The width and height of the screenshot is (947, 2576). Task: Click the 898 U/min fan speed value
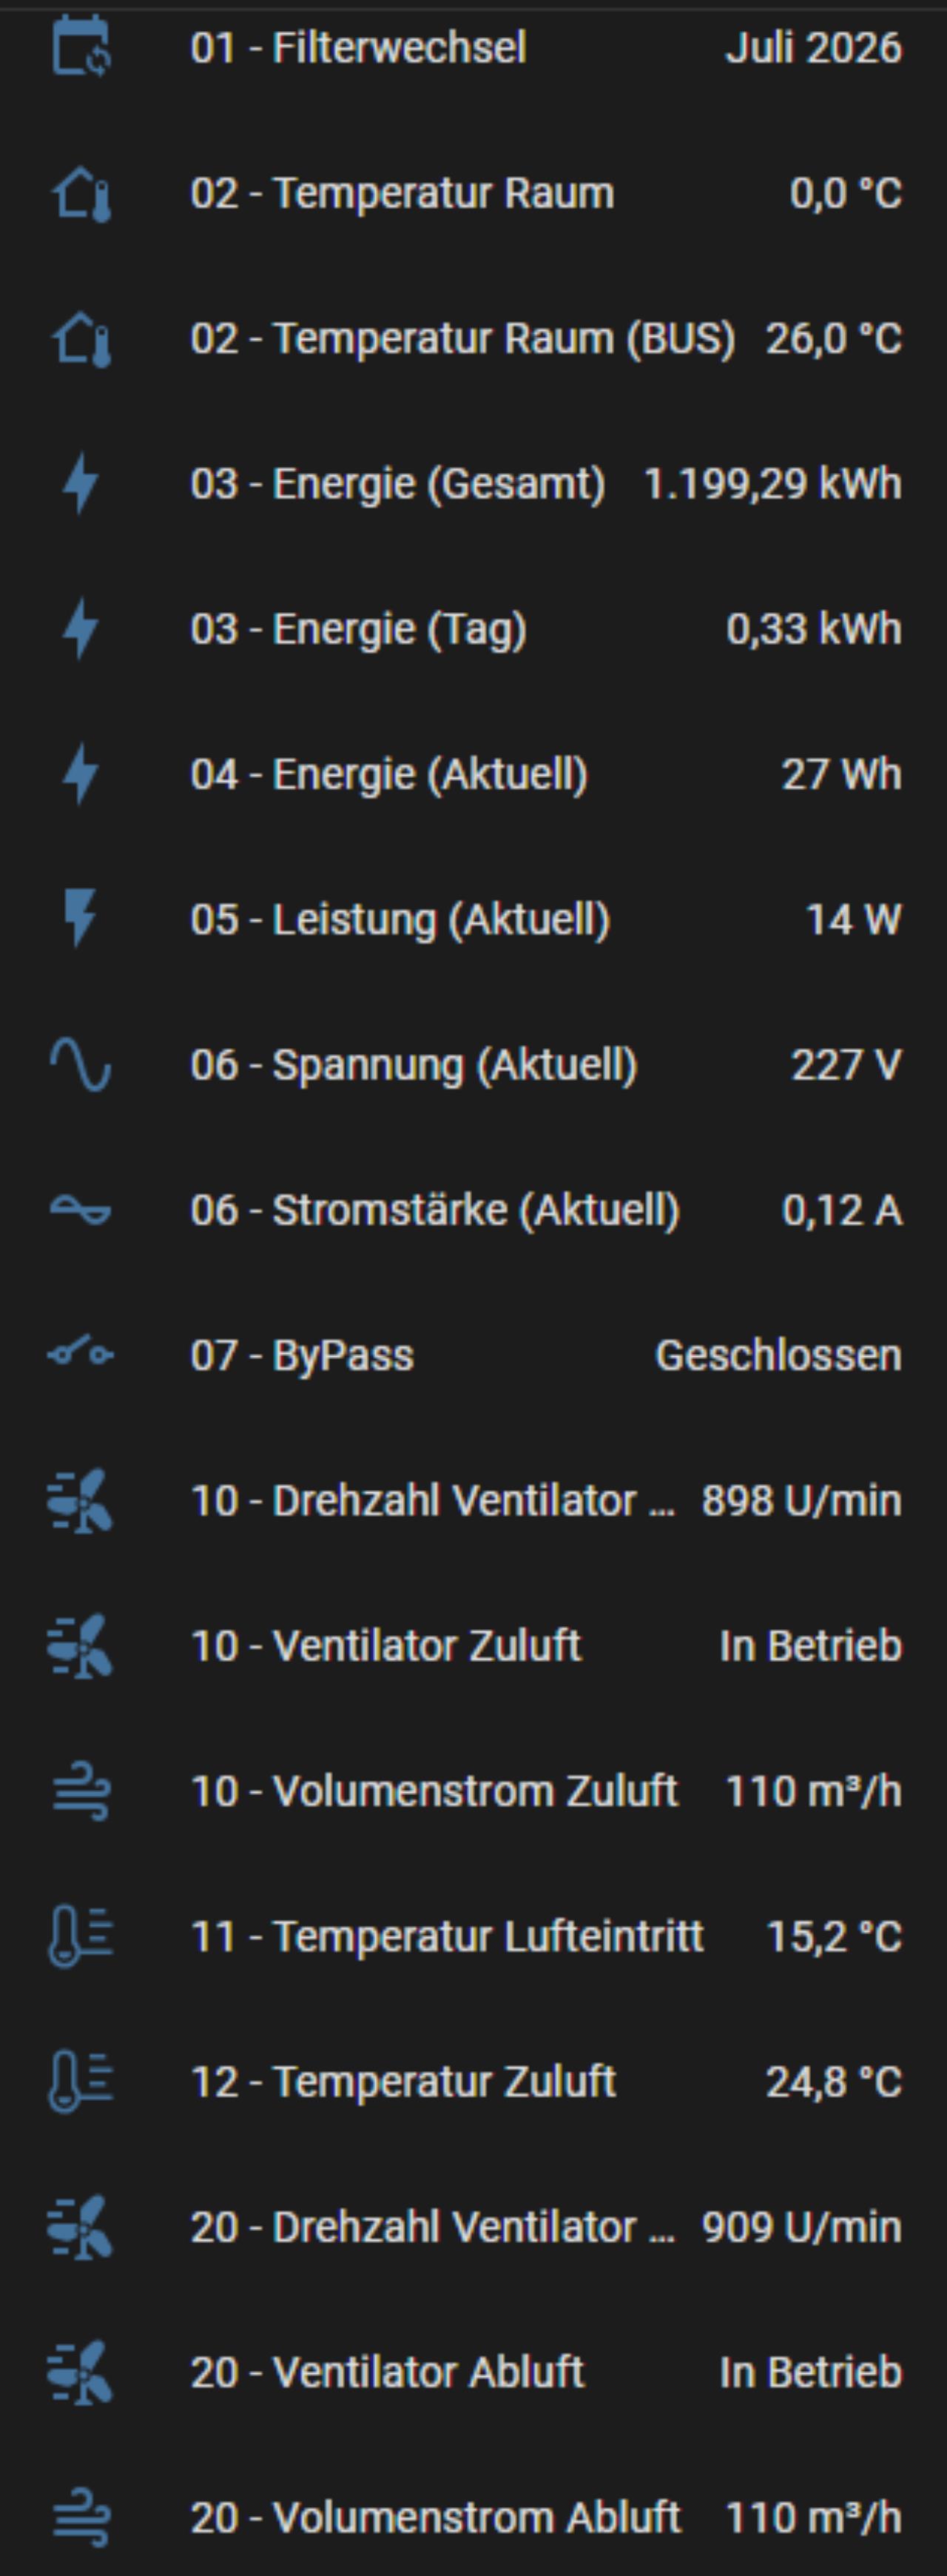[801, 1500]
